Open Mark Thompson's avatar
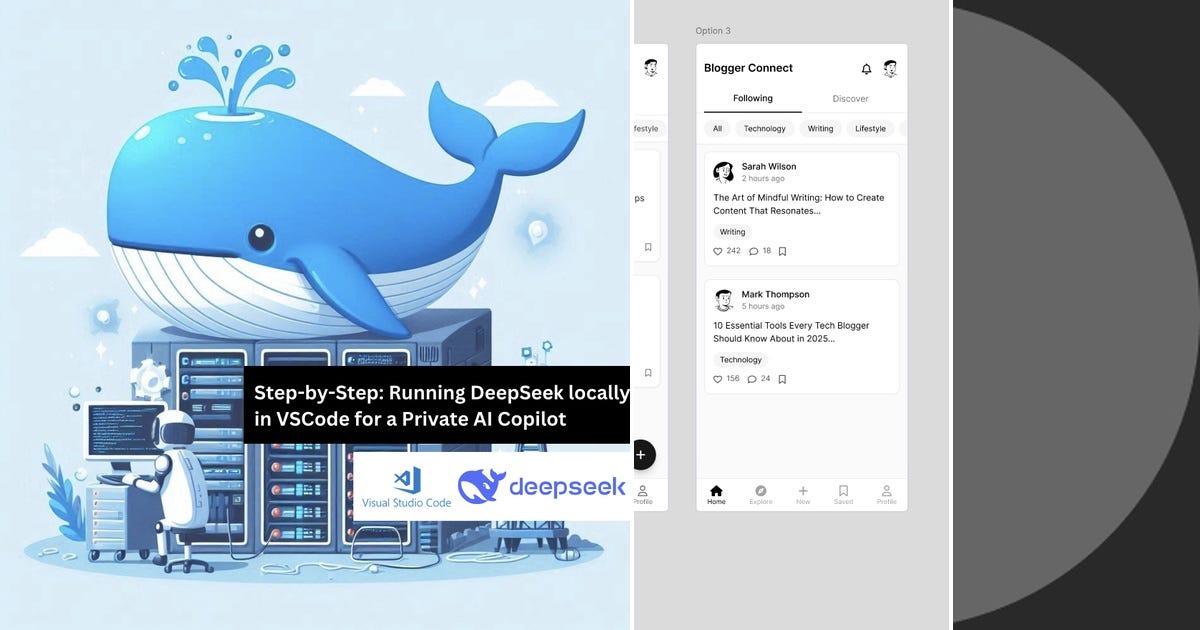Screen dimensions: 1200x630 723,300
